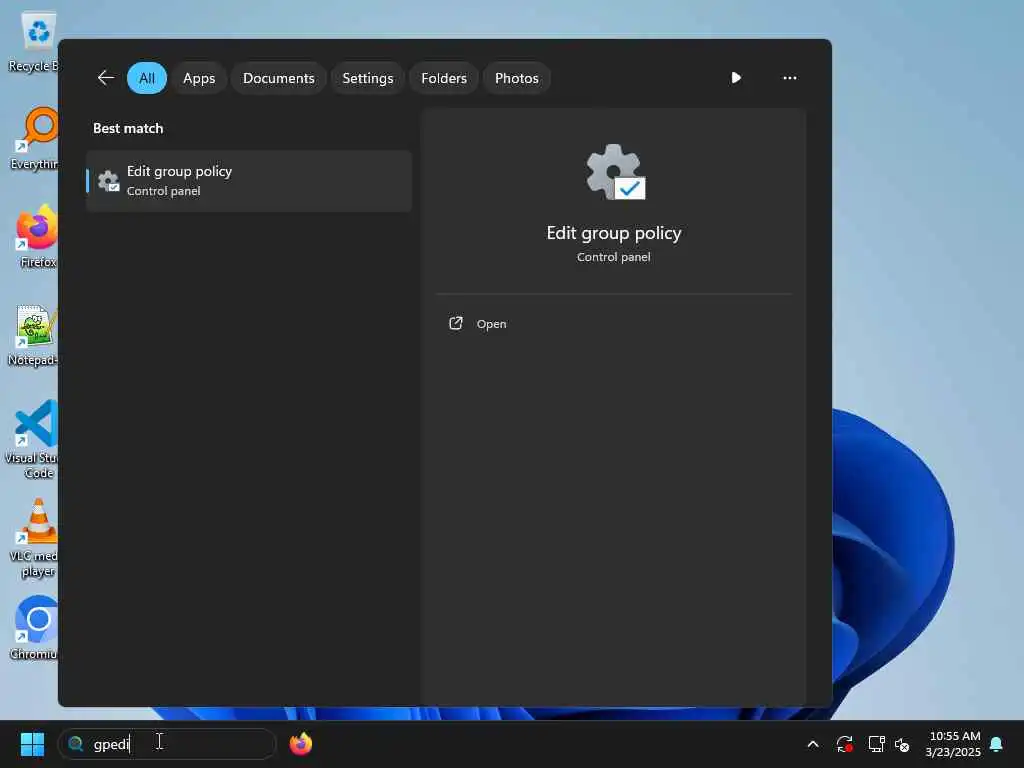
Task: Switch to the Settings filter
Action: point(368,78)
